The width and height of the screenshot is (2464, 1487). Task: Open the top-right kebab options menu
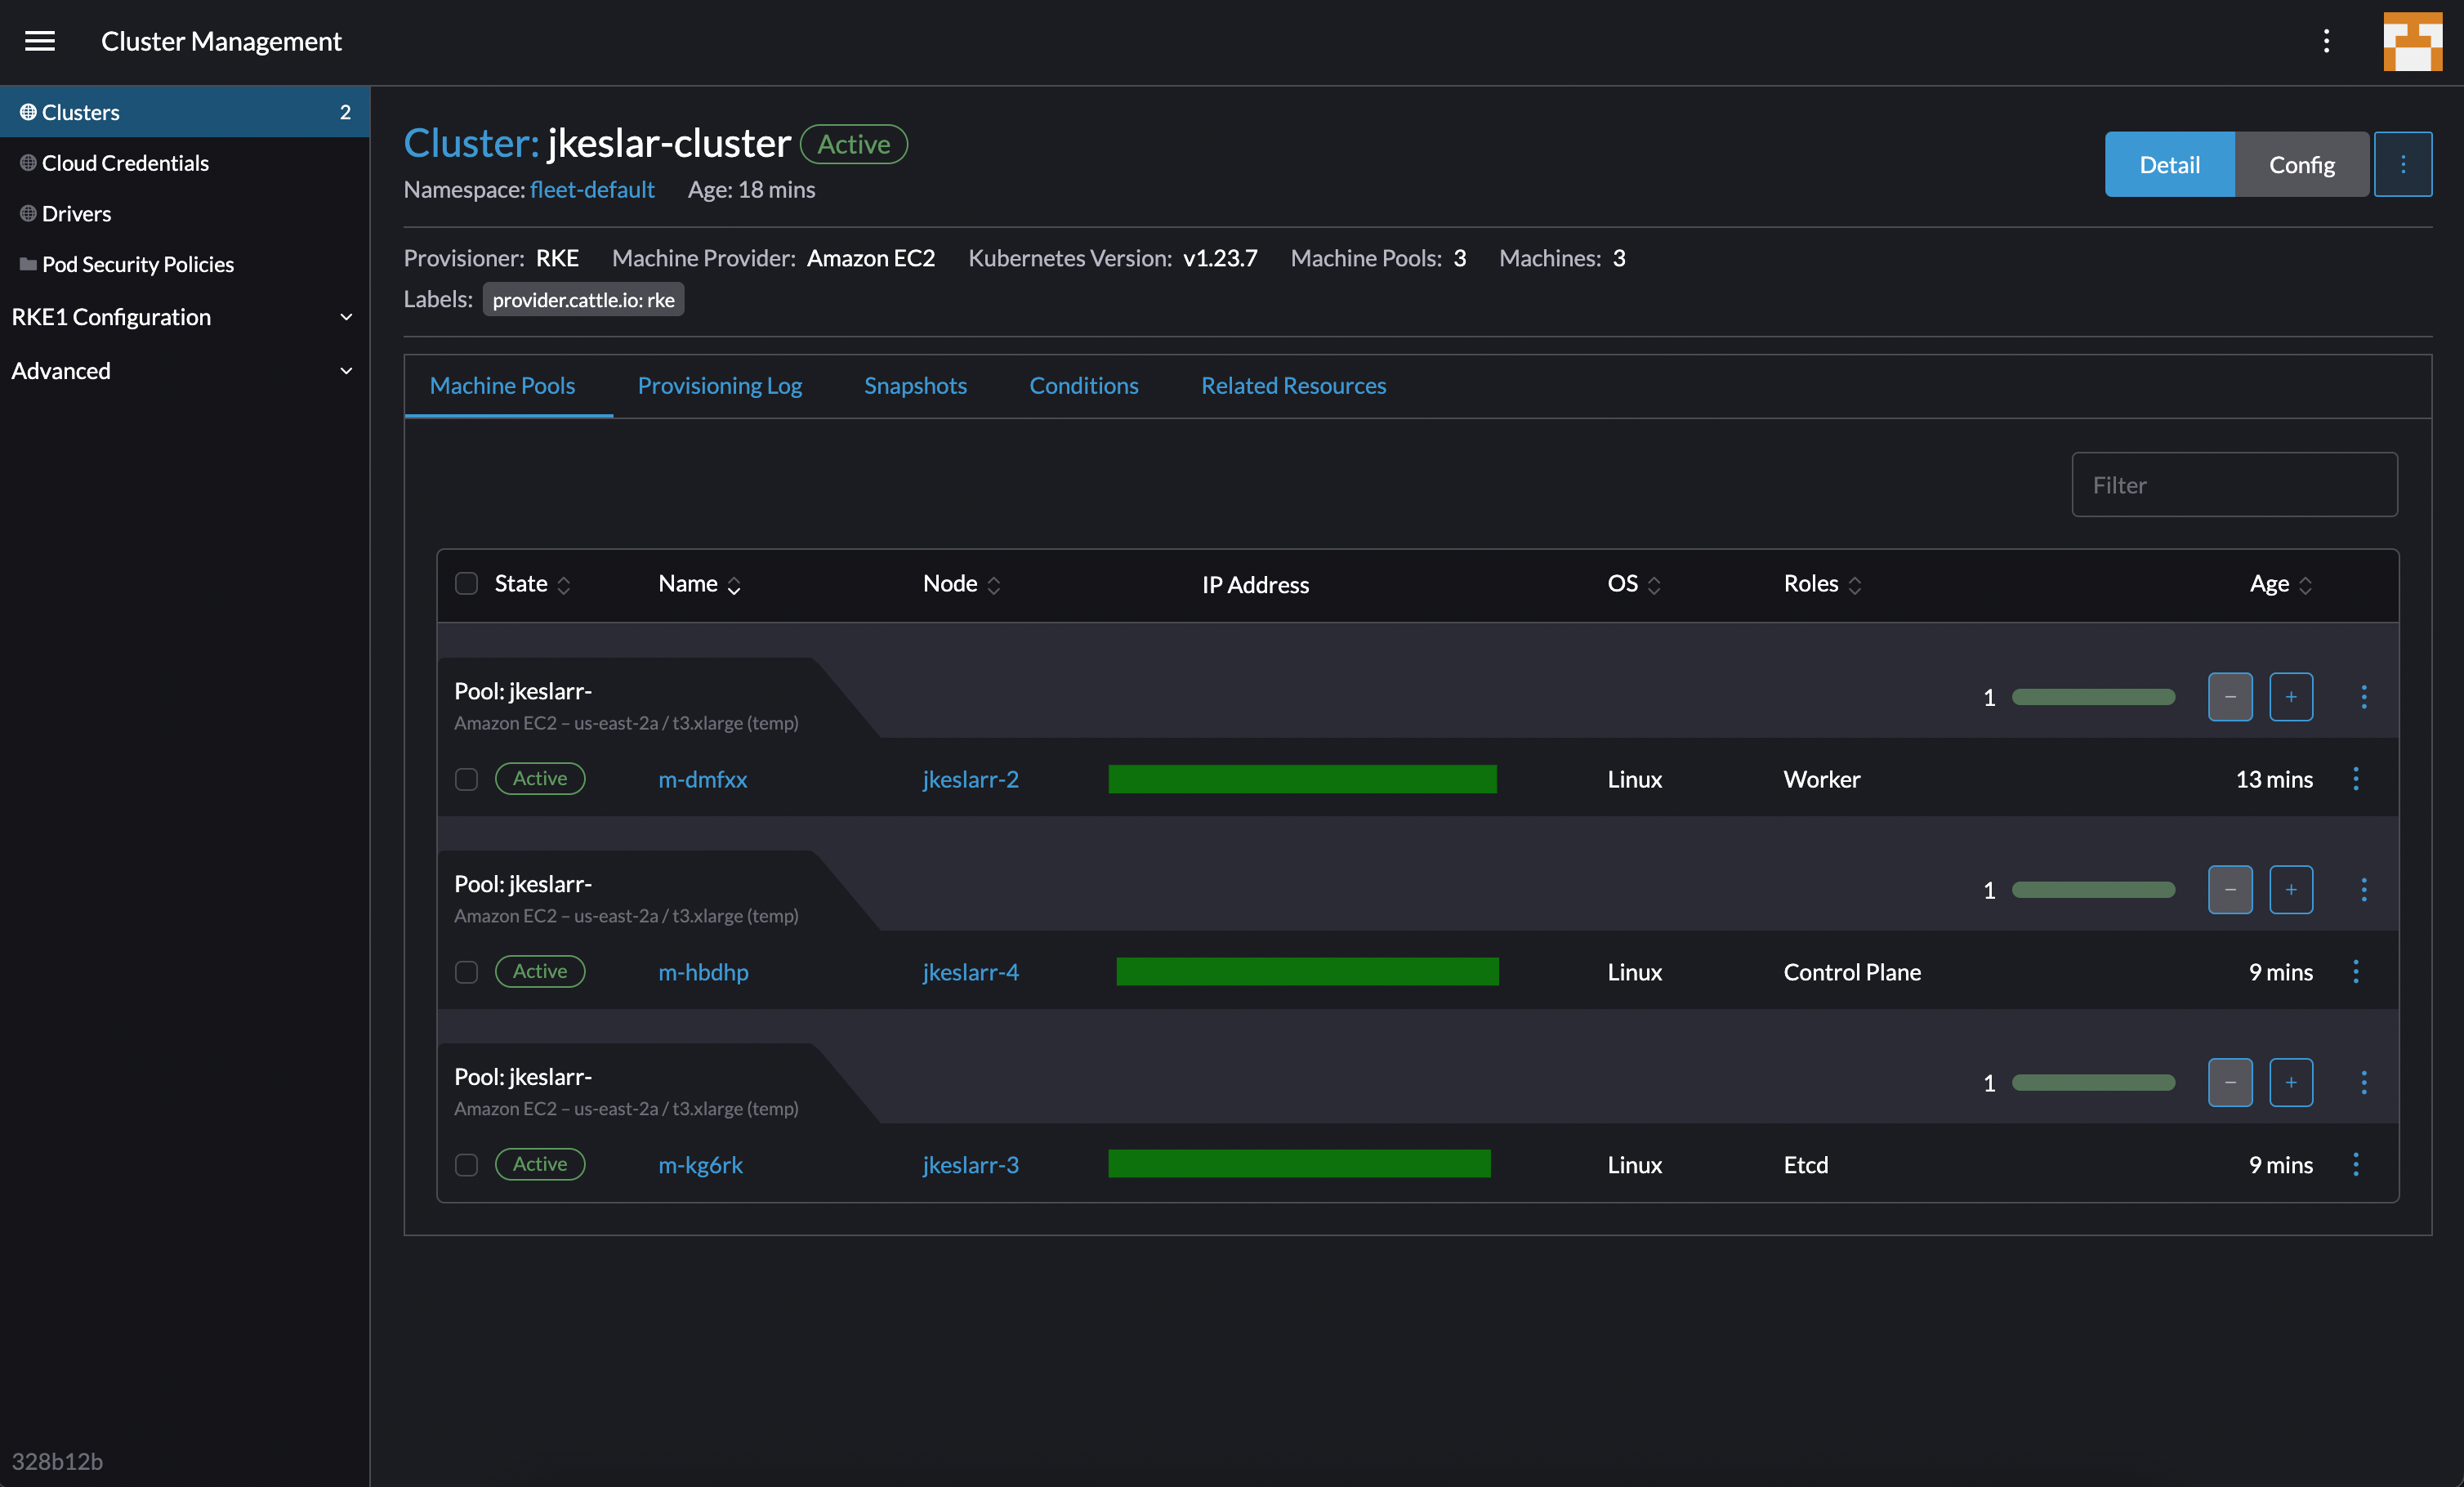point(2327,41)
